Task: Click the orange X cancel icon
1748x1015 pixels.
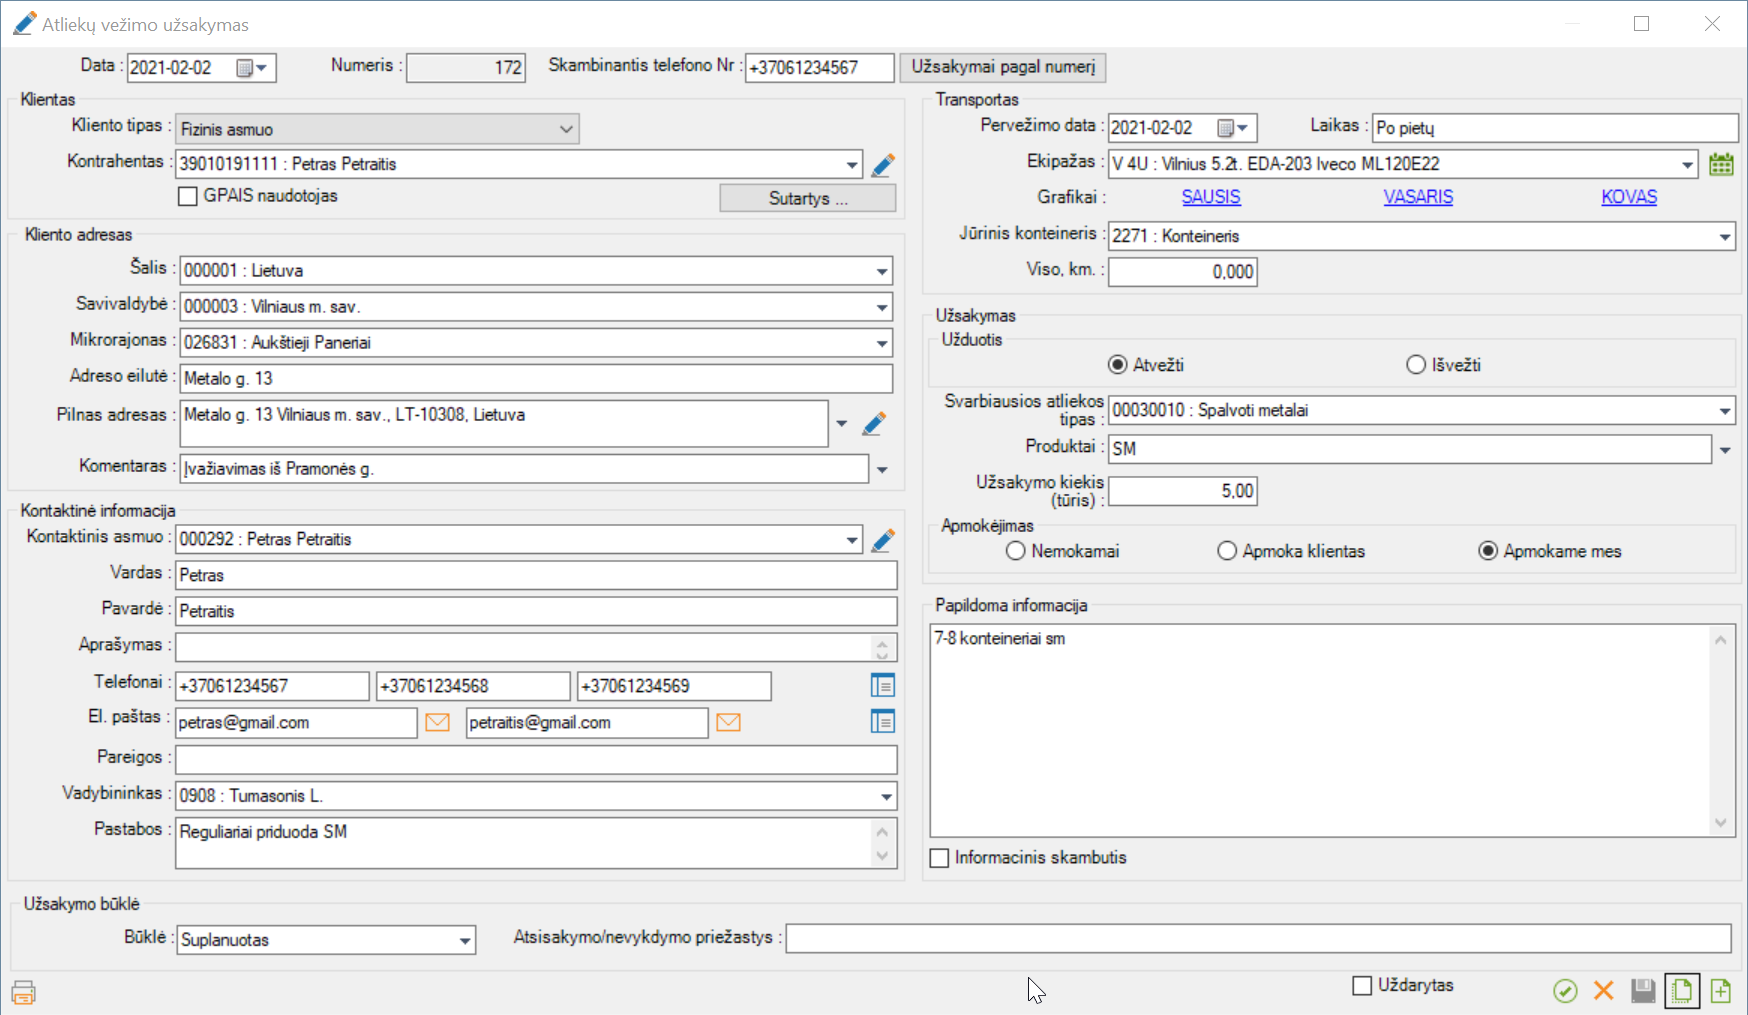Action: (x=1603, y=990)
